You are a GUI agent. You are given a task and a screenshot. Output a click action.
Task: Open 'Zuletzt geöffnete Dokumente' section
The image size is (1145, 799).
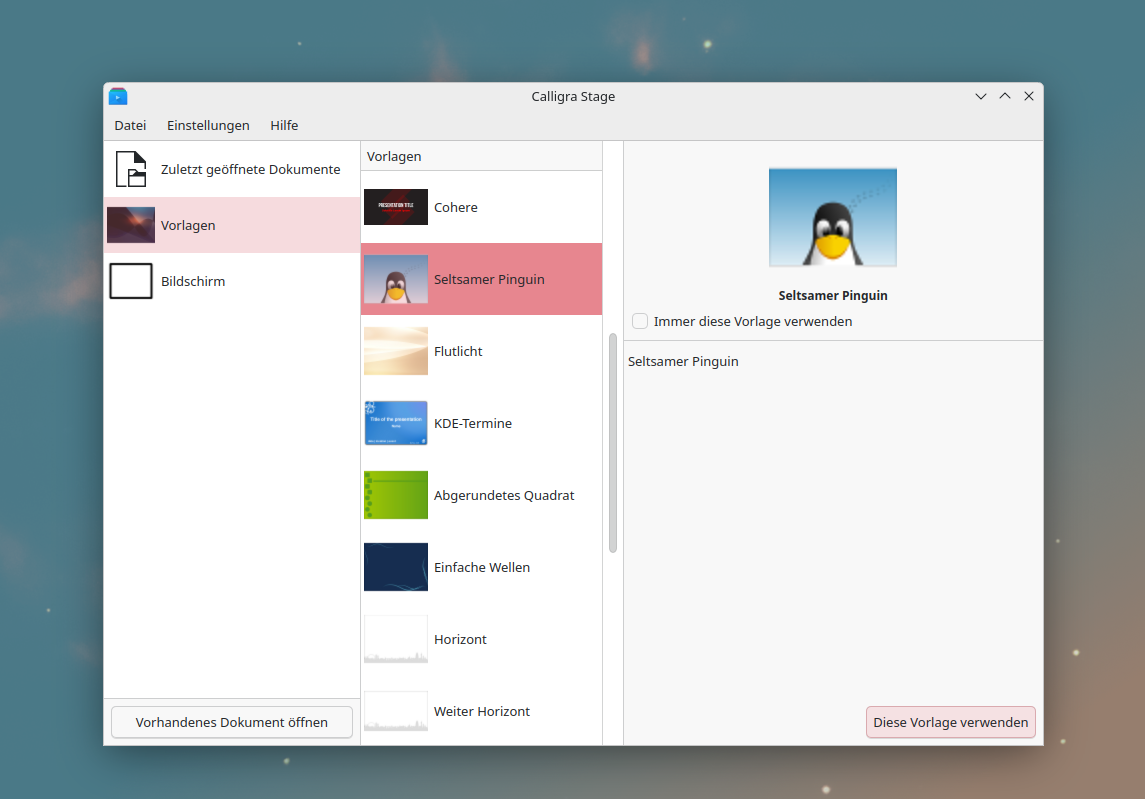click(232, 169)
